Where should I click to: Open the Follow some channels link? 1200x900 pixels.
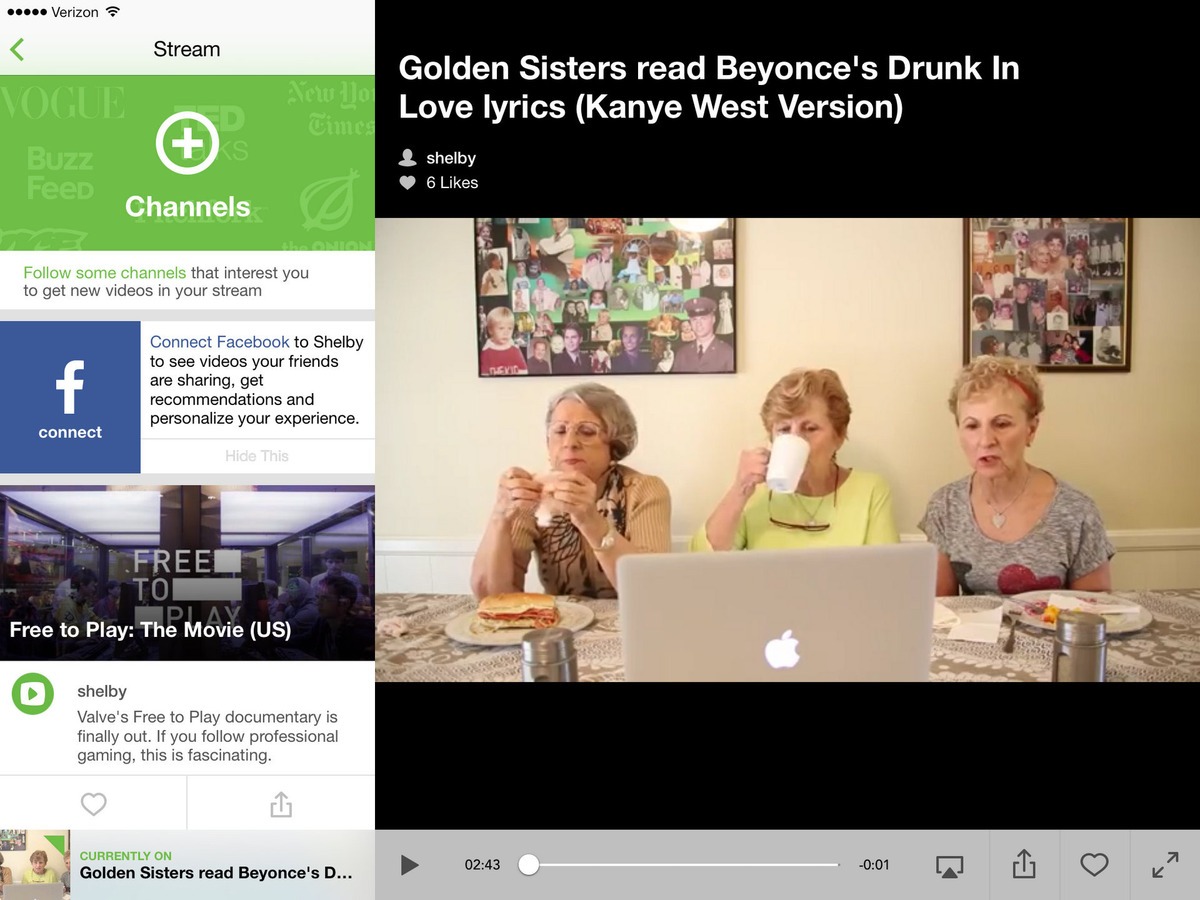105,273
